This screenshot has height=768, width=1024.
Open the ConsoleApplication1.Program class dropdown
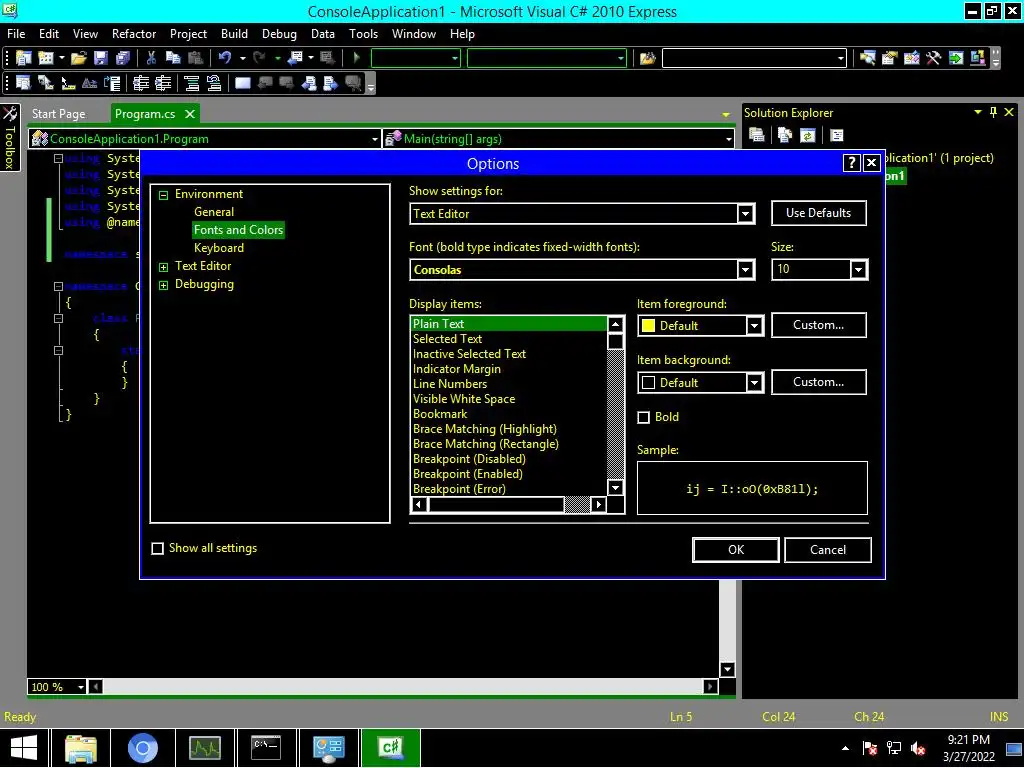pos(374,139)
